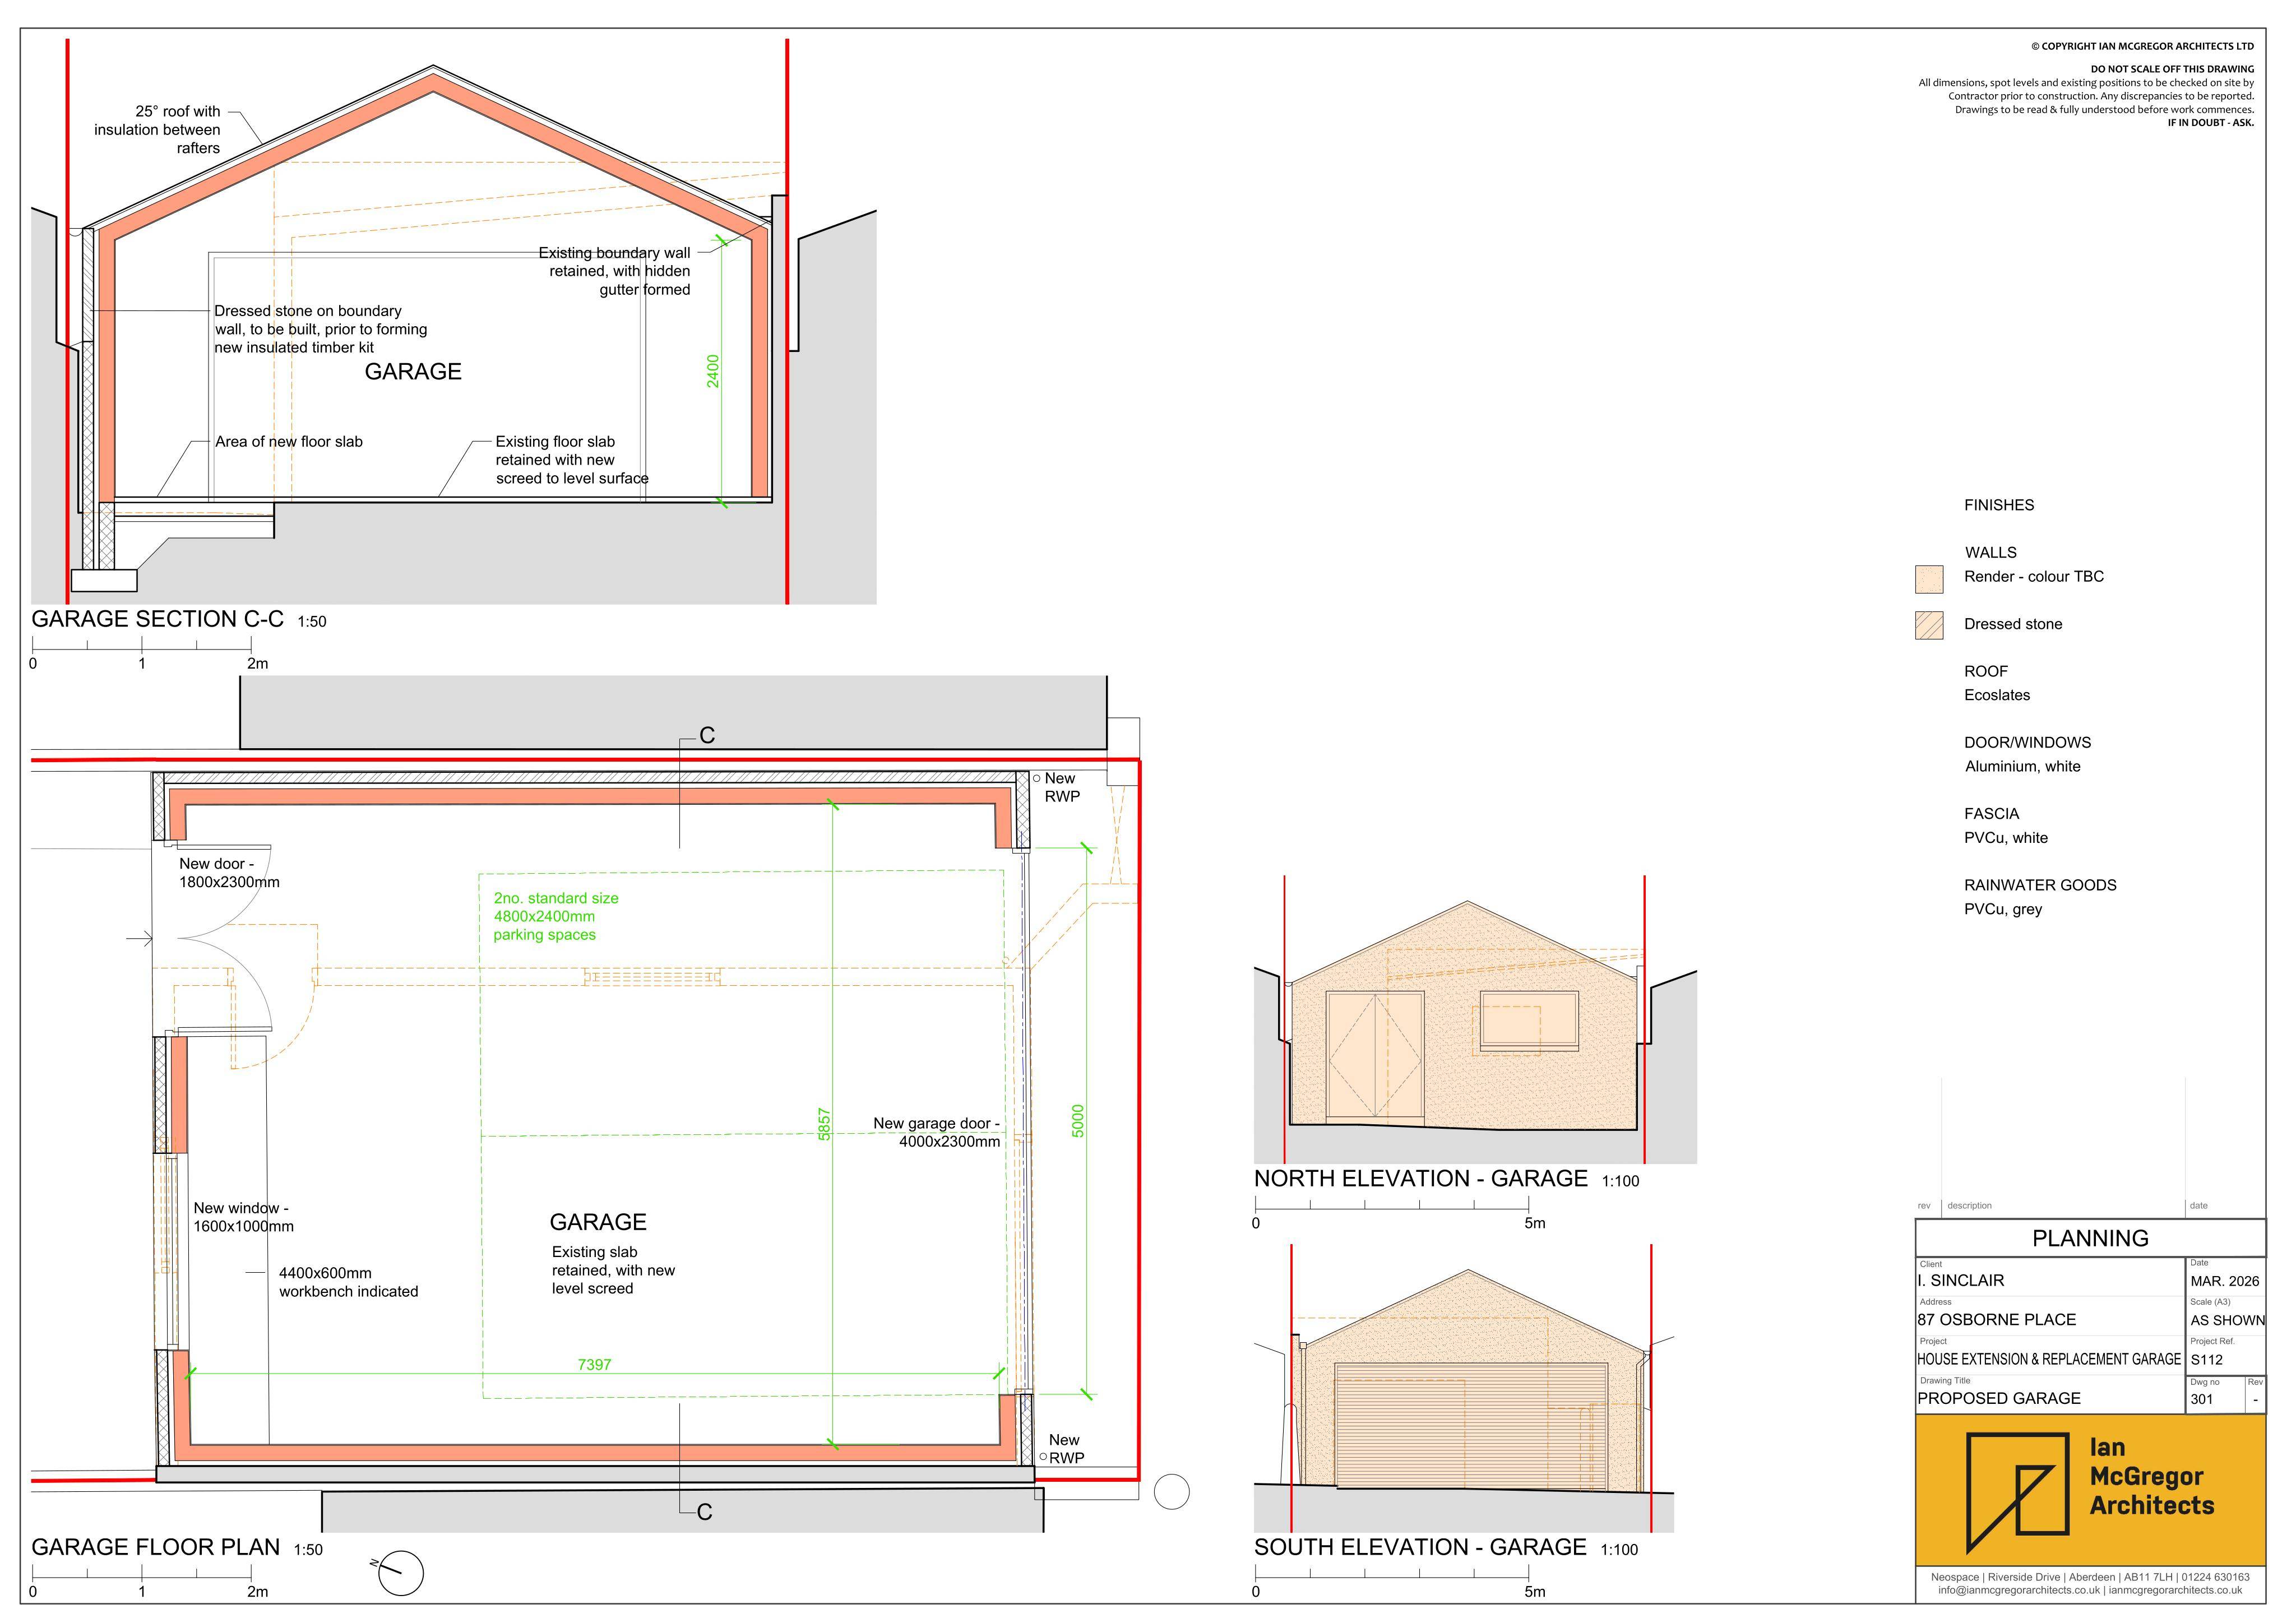
Task: Select the Dressed stone hatch swatch
Action: [x=1929, y=626]
